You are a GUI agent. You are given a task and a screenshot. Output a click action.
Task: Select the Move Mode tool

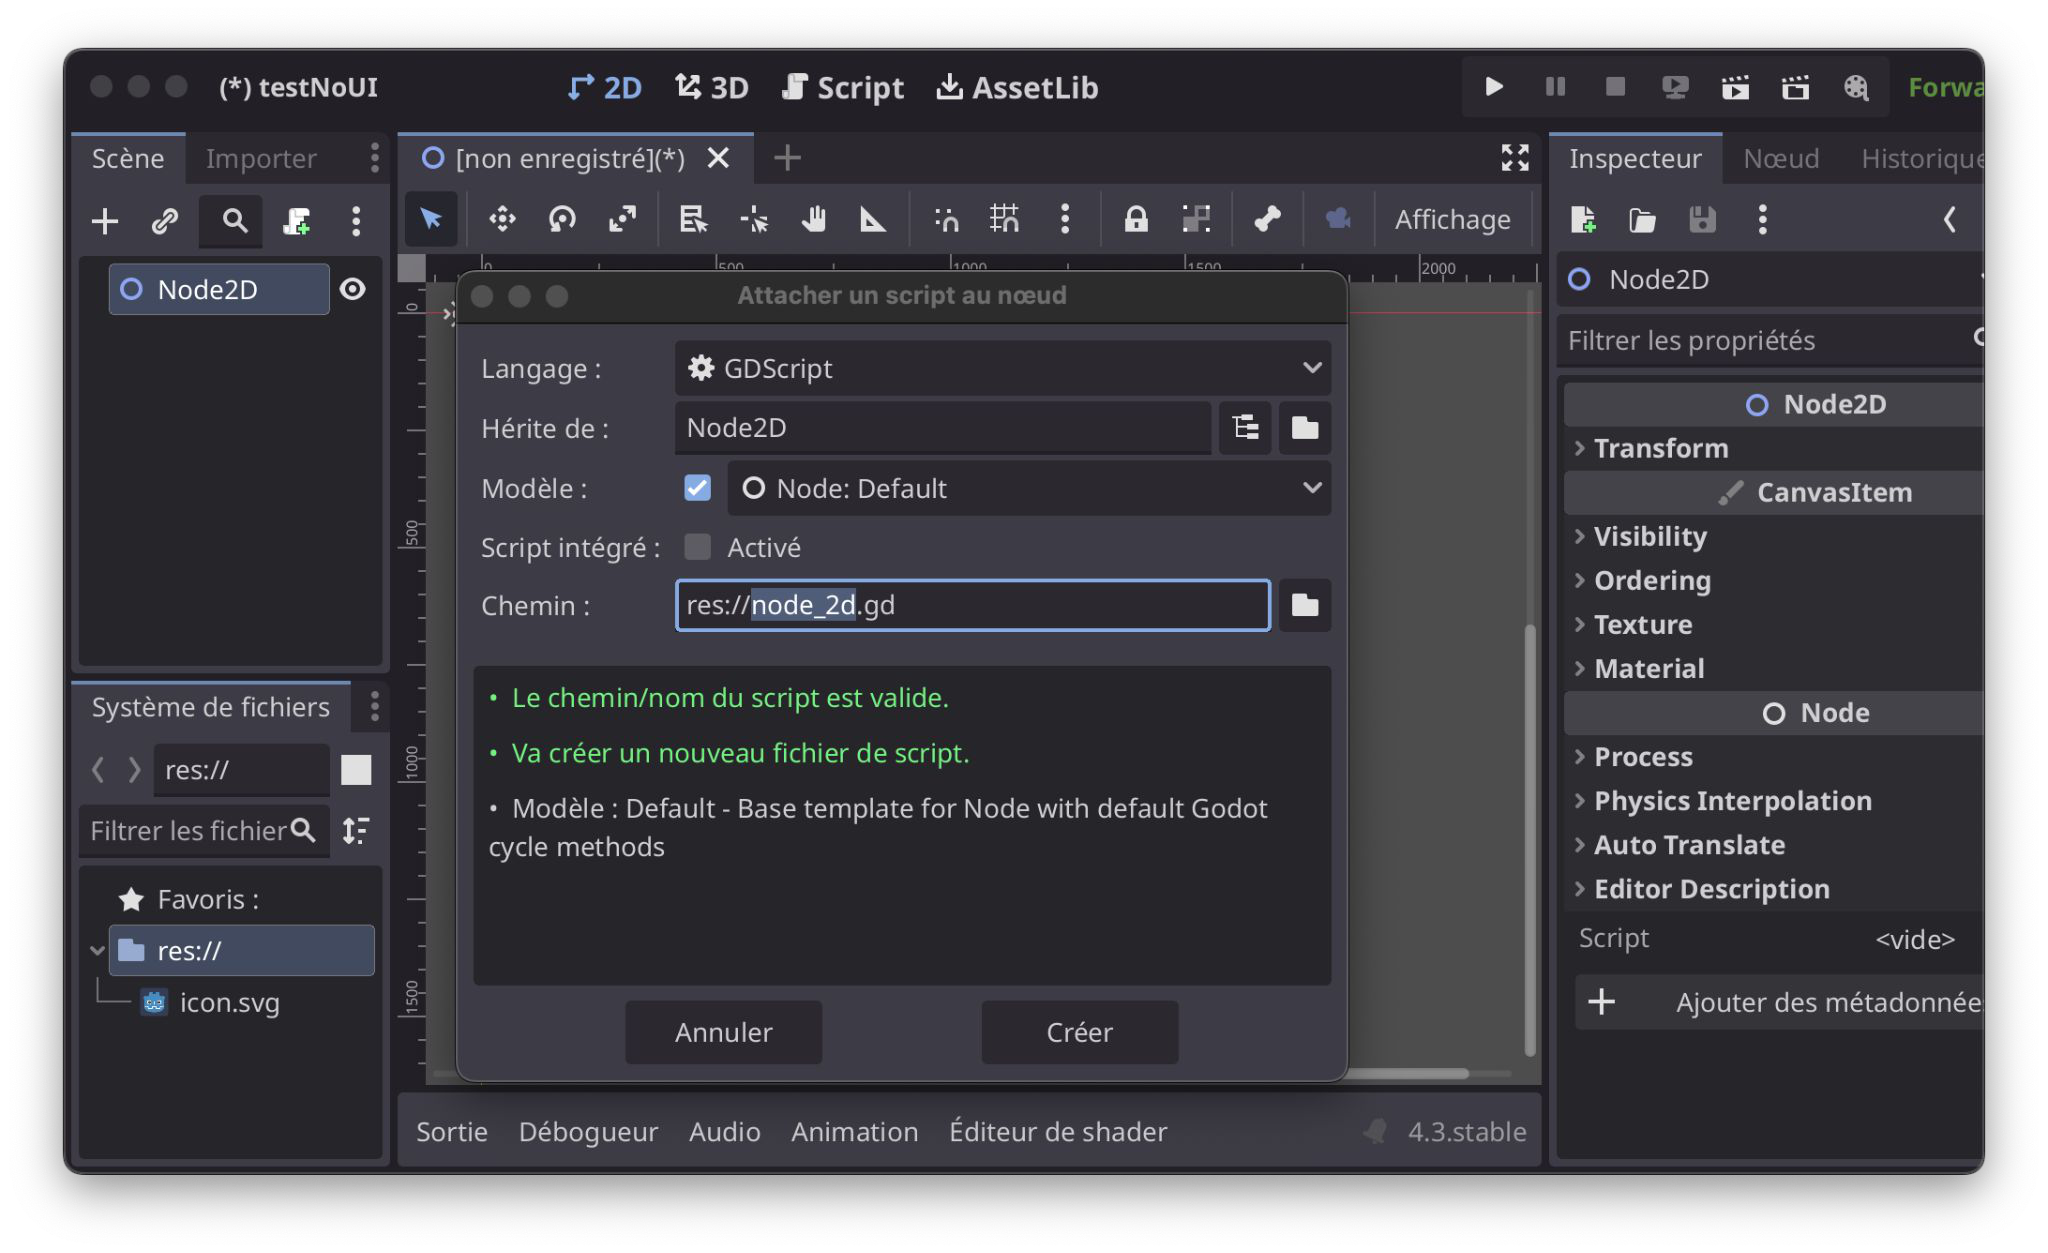click(502, 219)
